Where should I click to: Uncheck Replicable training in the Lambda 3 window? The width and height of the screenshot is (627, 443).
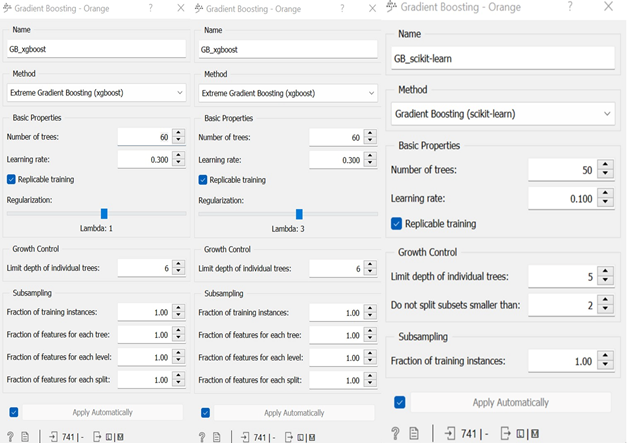[x=204, y=180]
